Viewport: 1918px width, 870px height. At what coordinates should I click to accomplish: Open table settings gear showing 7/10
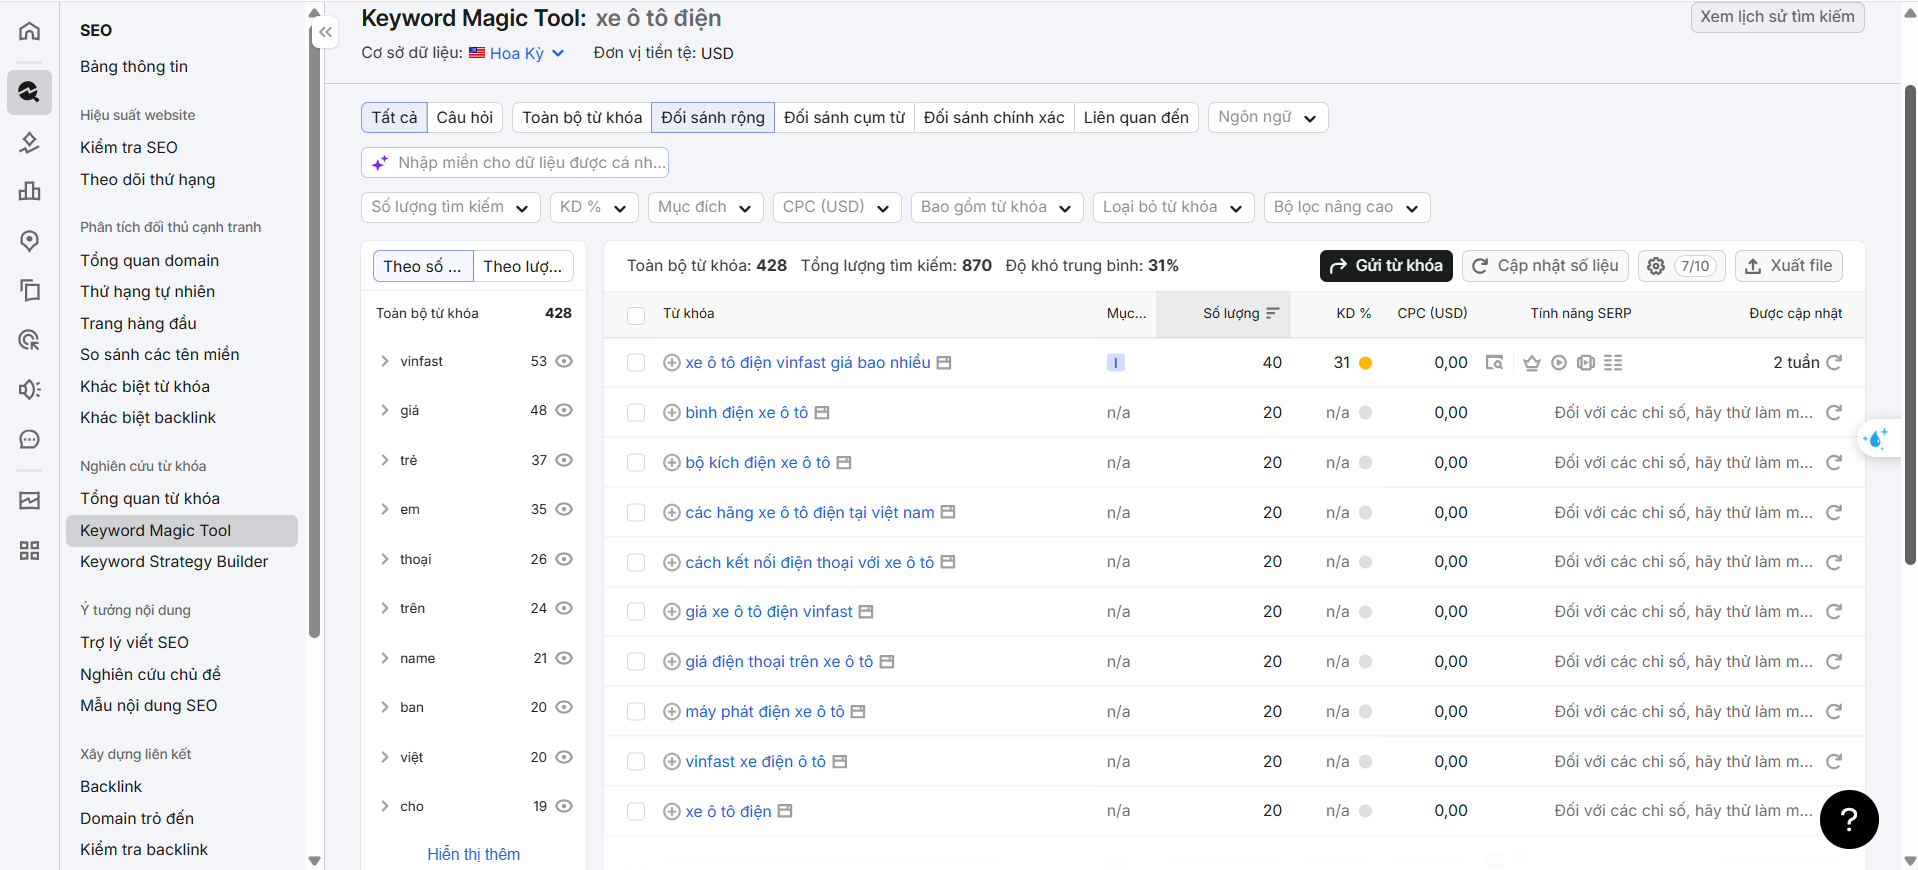click(x=1681, y=266)
